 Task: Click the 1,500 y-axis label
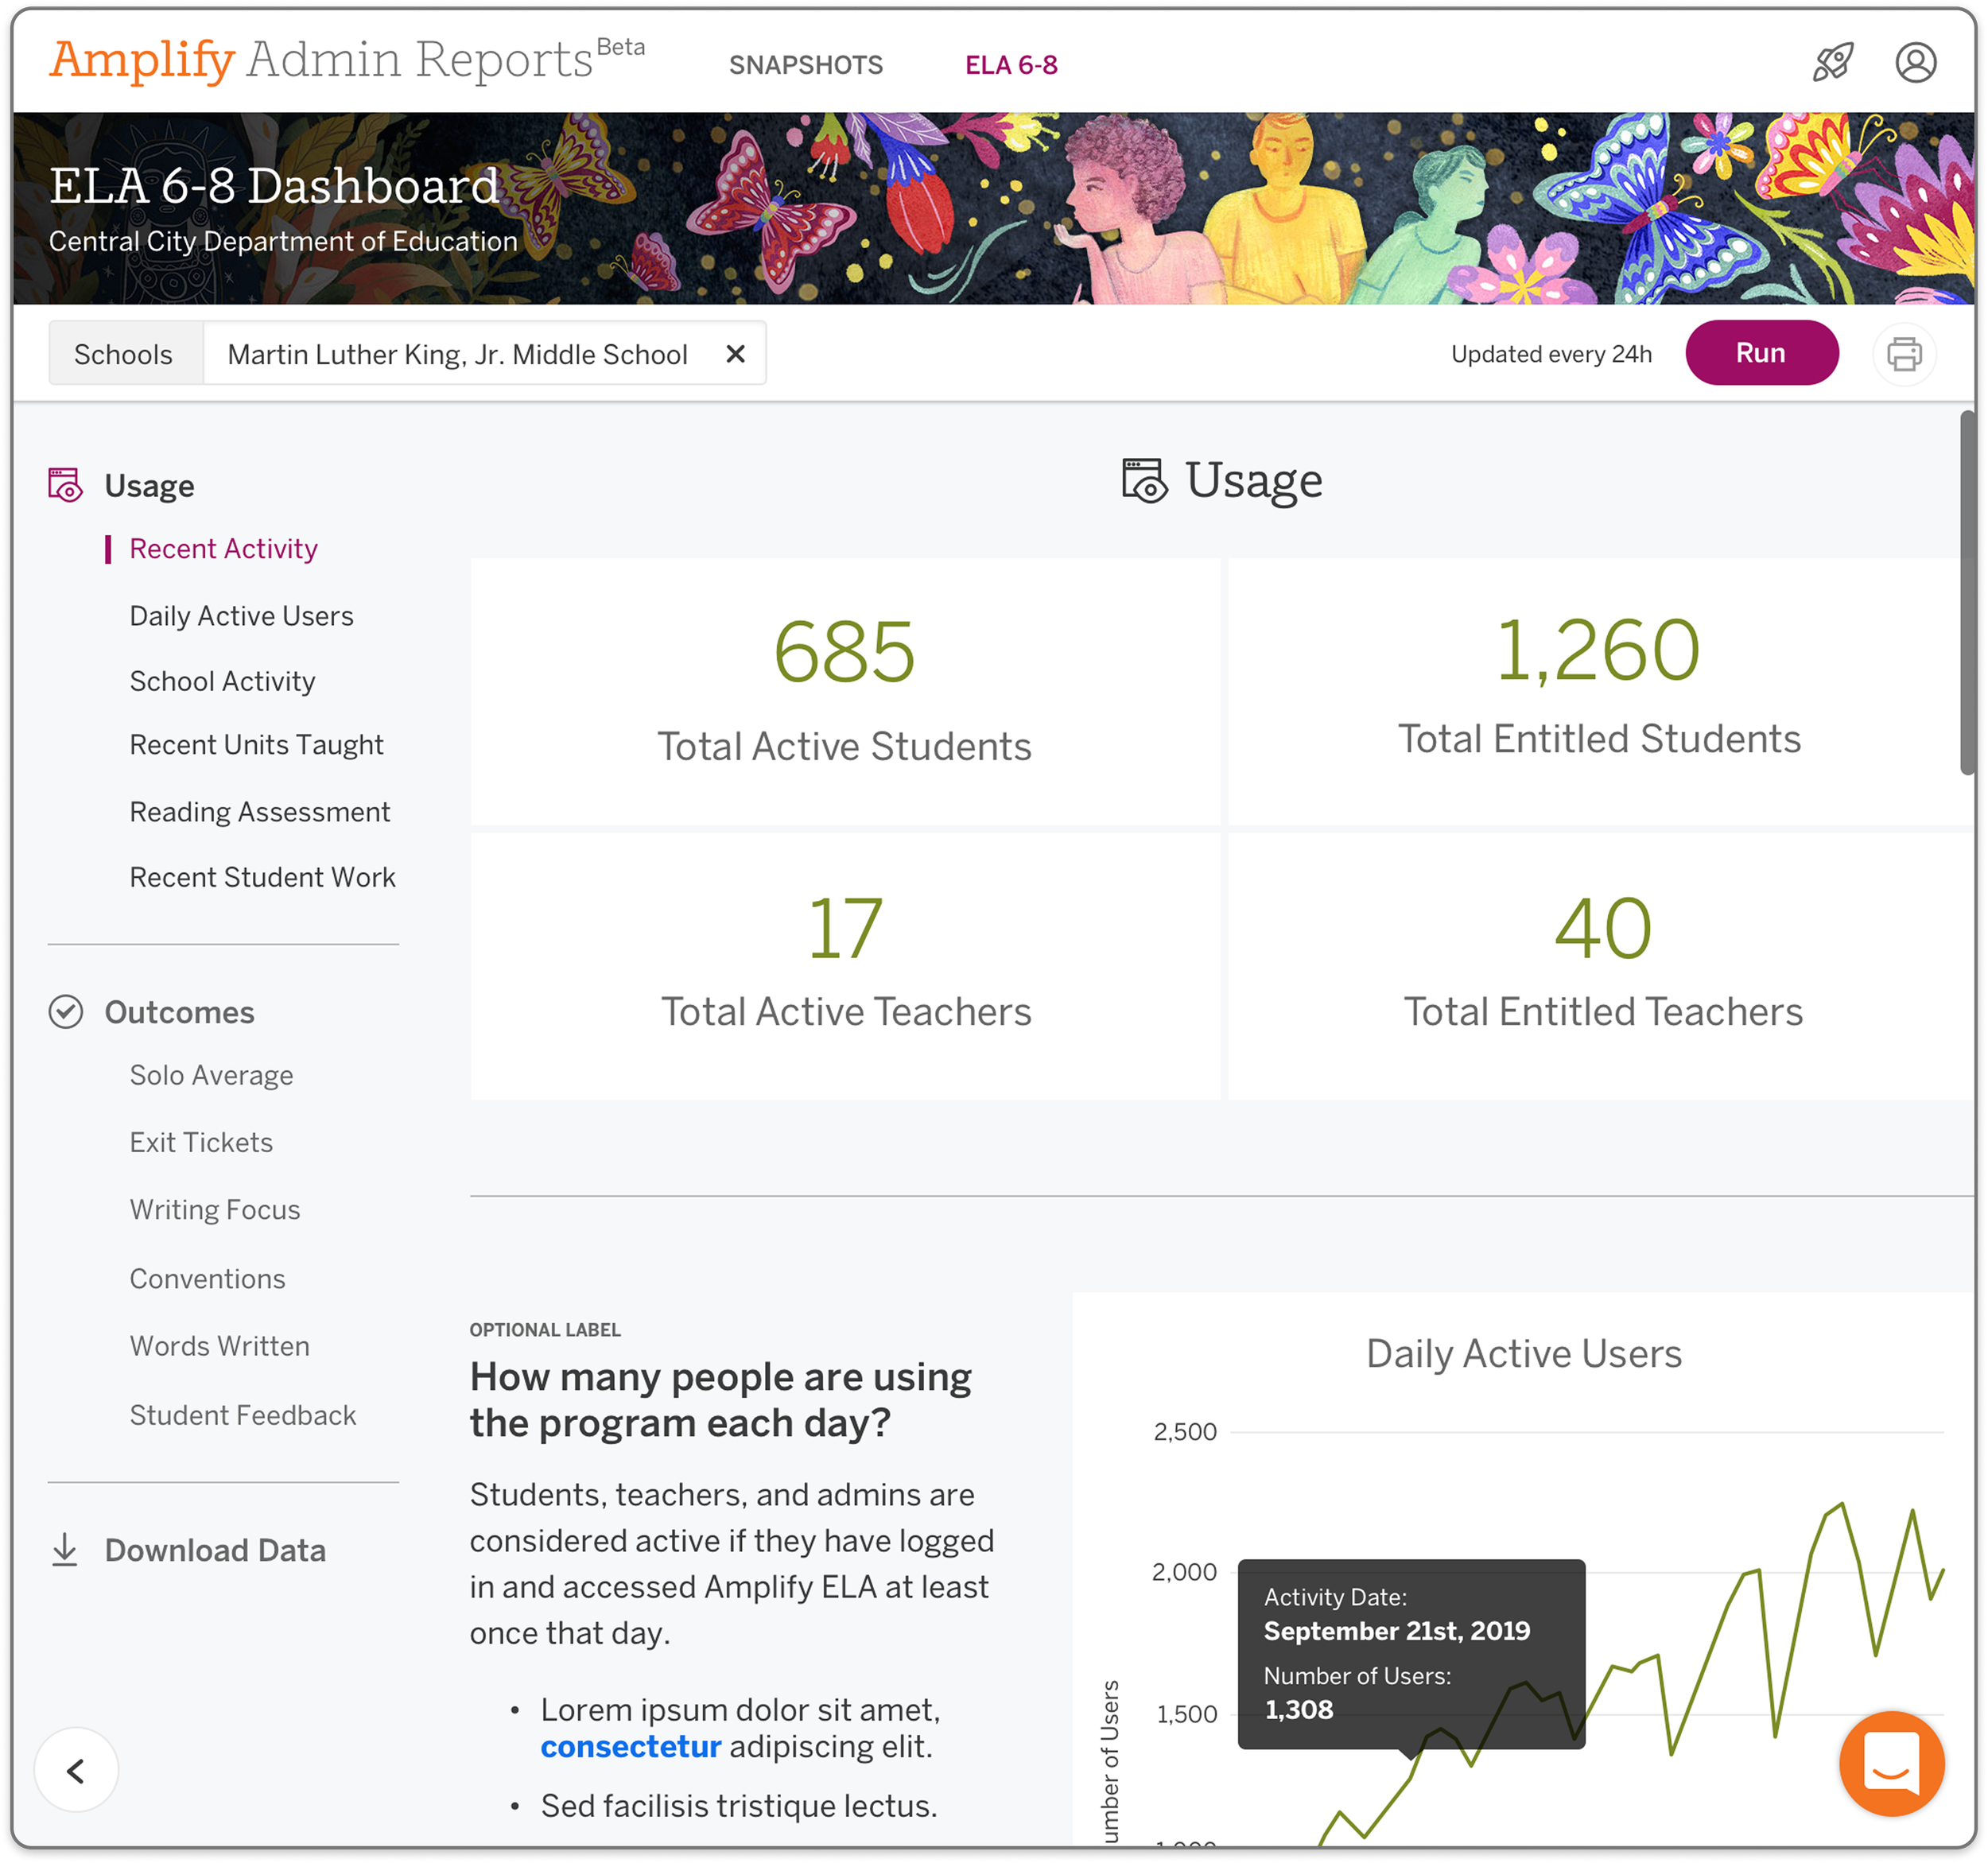(1187, 1714)
